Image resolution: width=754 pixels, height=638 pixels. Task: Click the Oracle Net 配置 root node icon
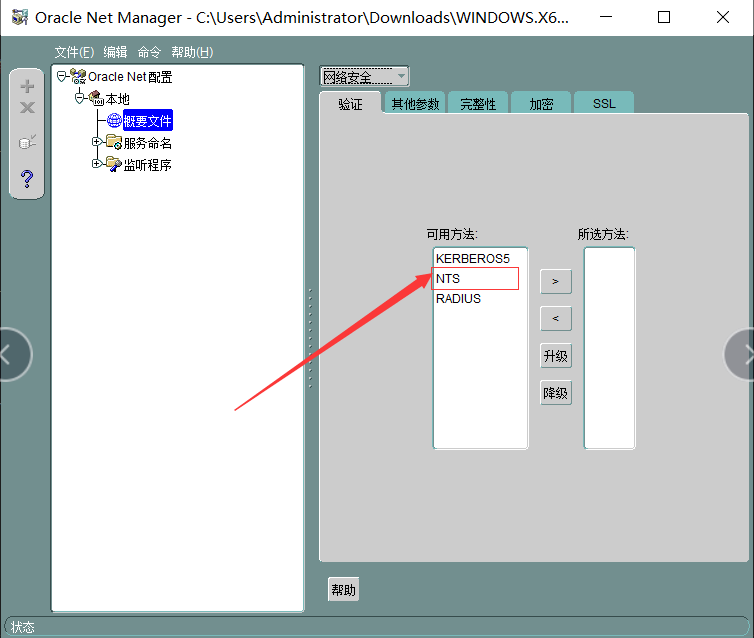pyautogui.click(x=78, y=76)
